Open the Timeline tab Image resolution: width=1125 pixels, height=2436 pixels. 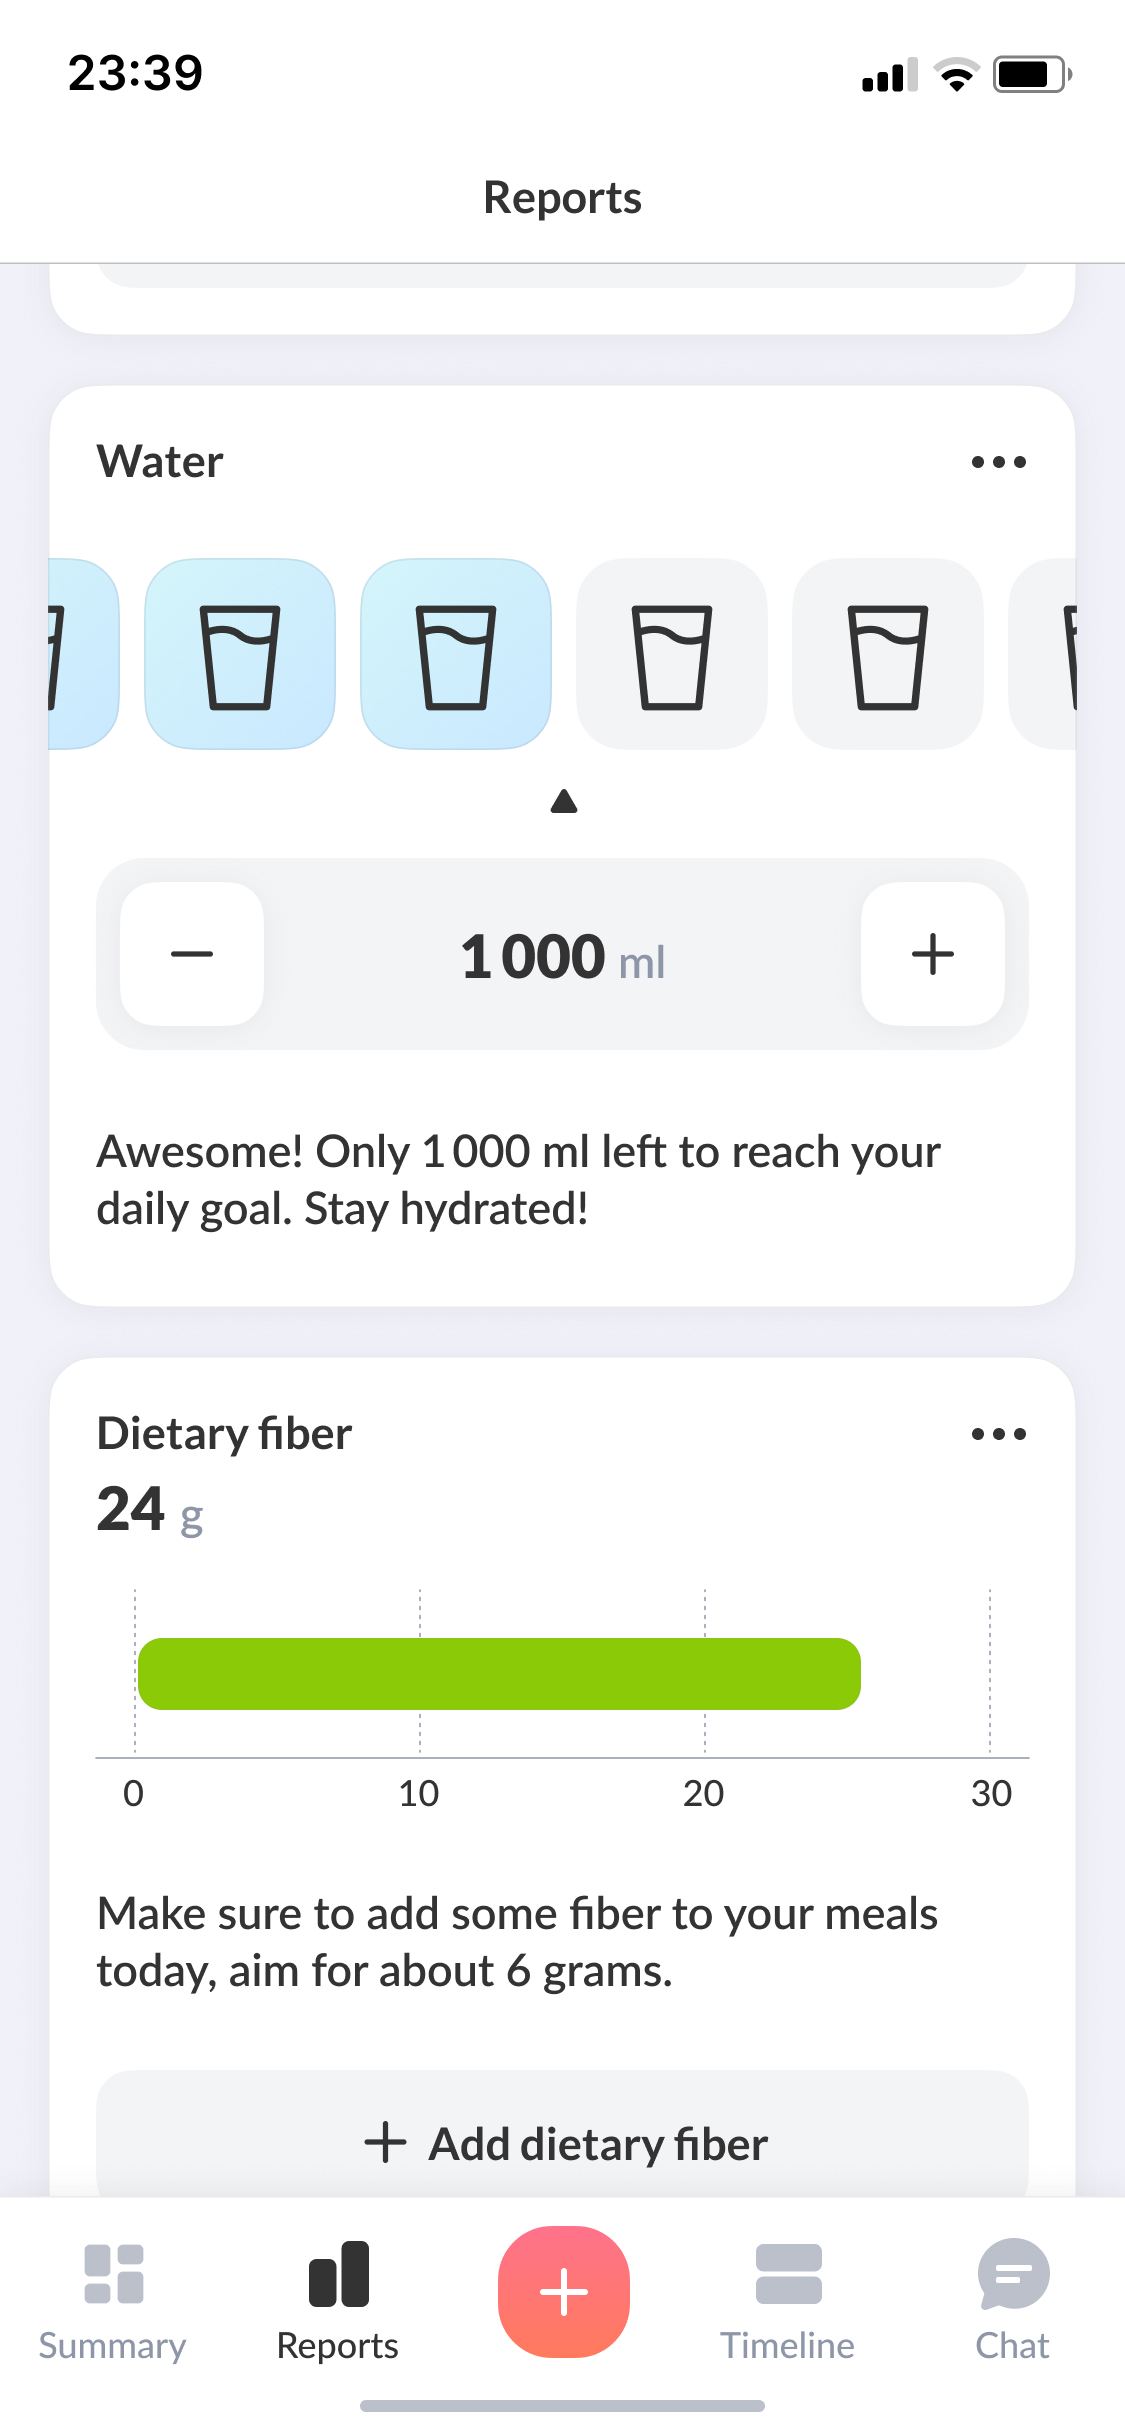(x=788, y=2300)
